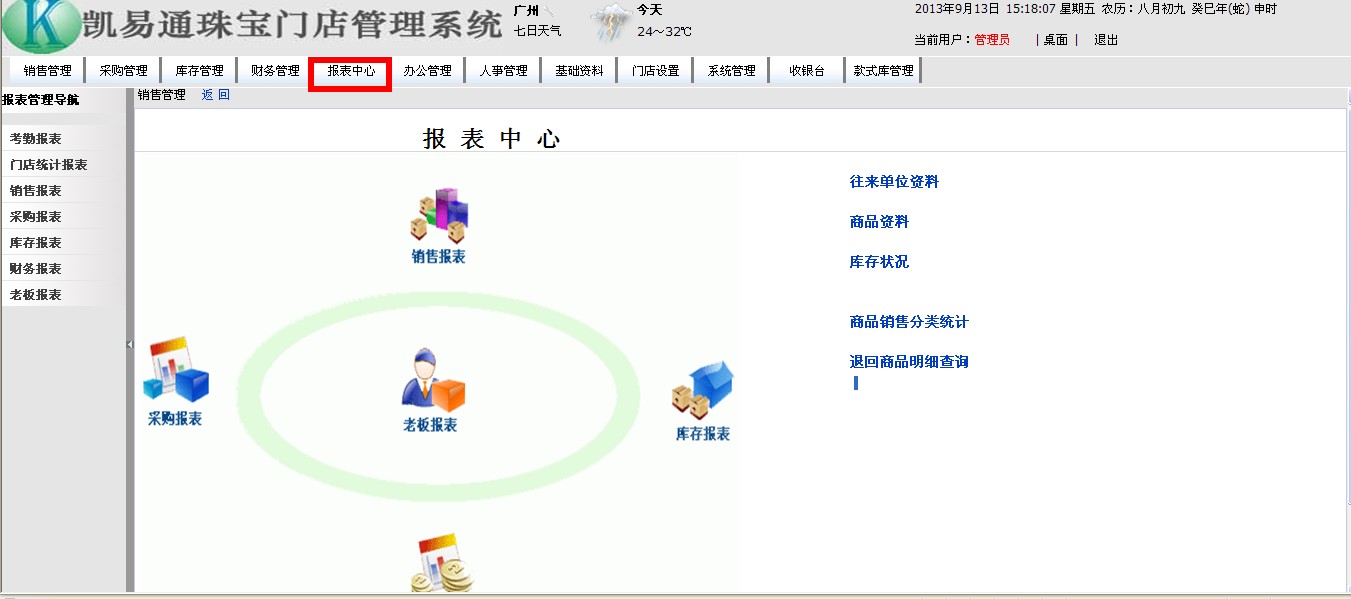Click the finance report coins icon
The height and width of the screenshot is (599, 1351).
pos(441,564)
